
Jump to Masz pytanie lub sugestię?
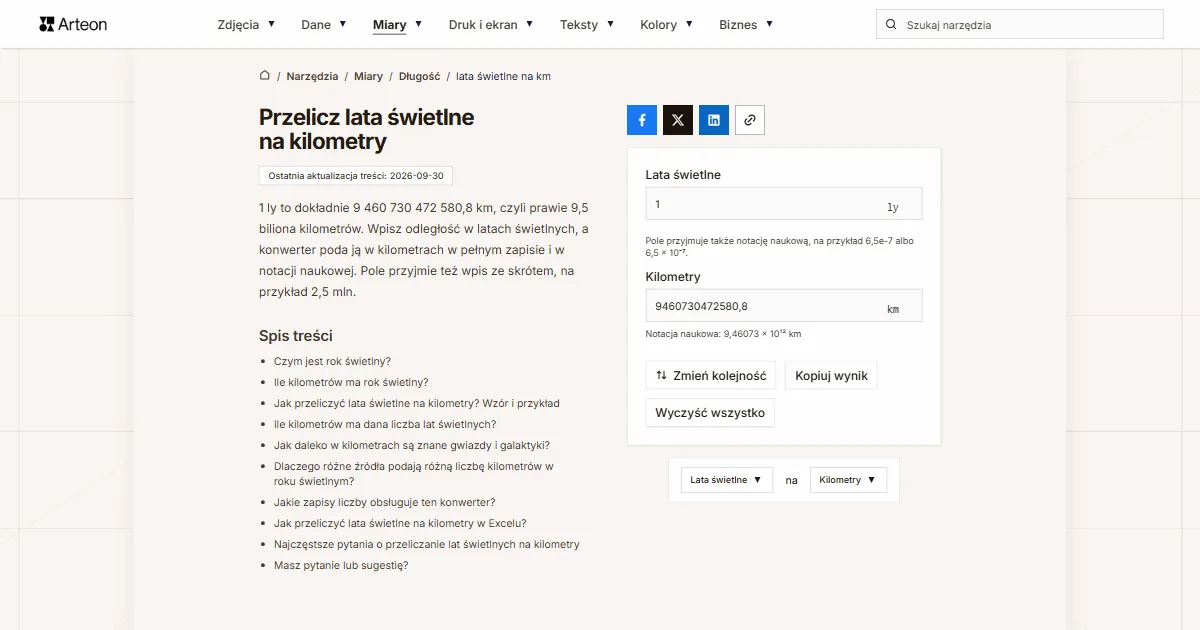[x=341, y=565]
